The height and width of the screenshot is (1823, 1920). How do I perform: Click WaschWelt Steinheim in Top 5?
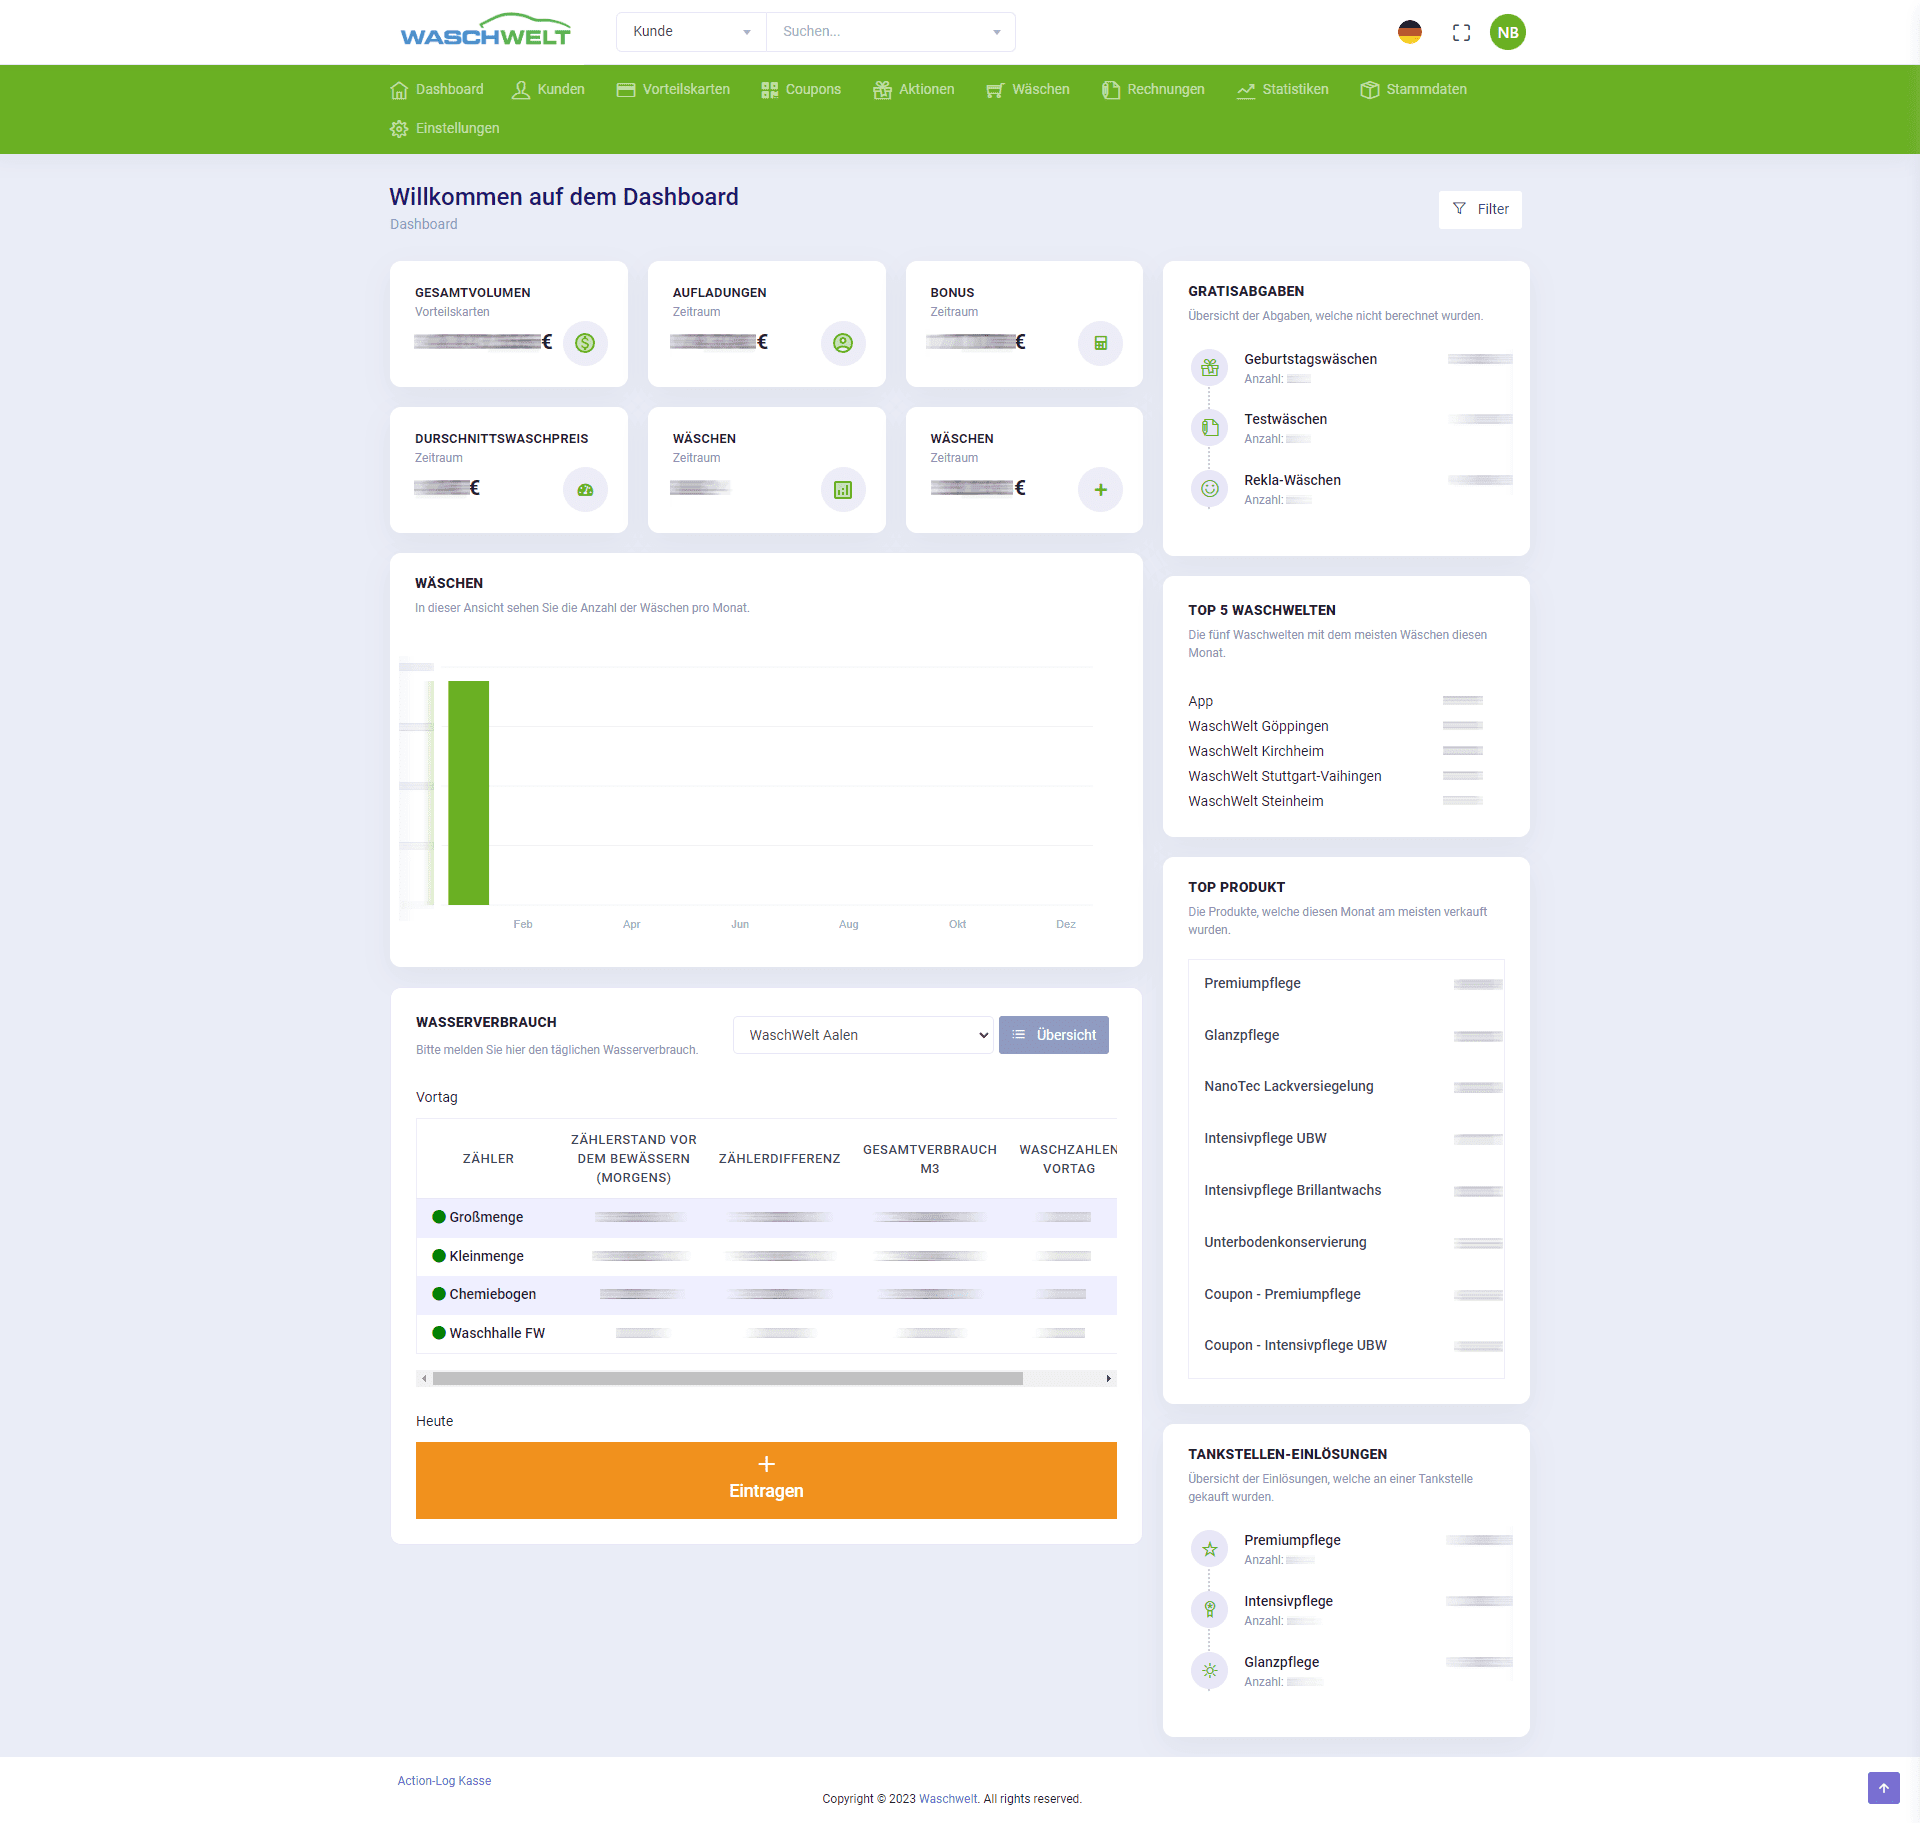coord(1256,801)
